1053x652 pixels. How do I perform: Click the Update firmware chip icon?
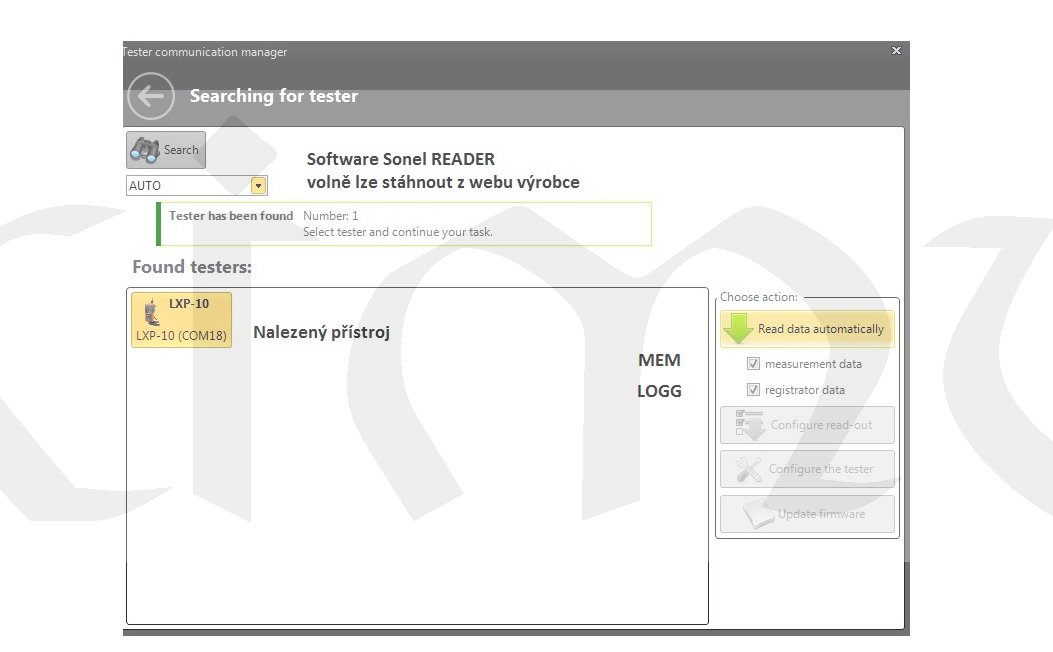[x=758, y=514]
